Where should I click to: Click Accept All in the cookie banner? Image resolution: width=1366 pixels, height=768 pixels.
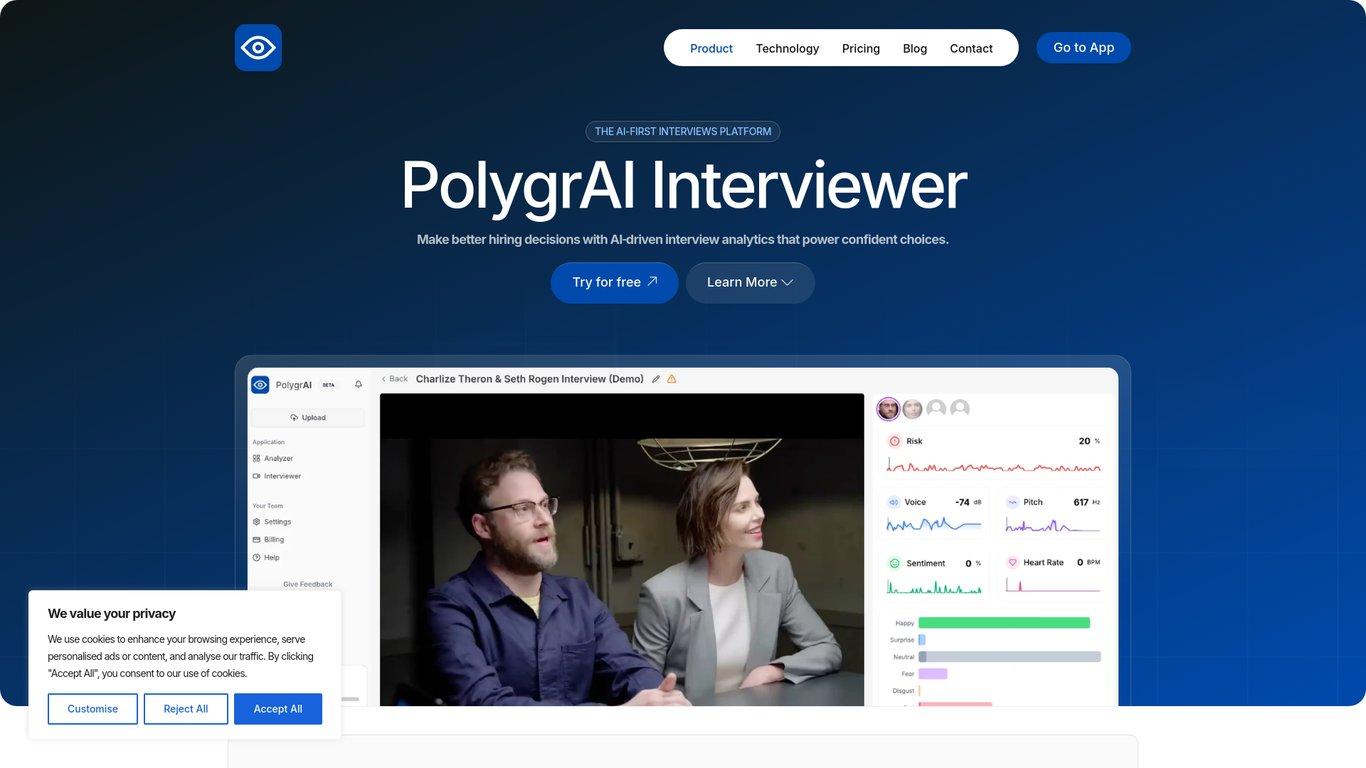click(x=278, y=709)
